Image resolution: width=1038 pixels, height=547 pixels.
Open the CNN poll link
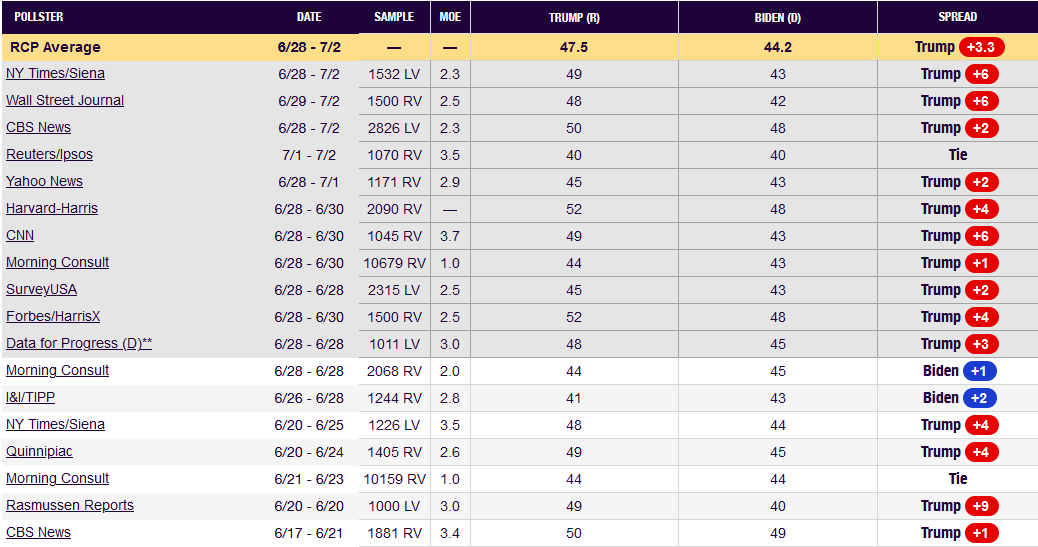pos(20,235)
